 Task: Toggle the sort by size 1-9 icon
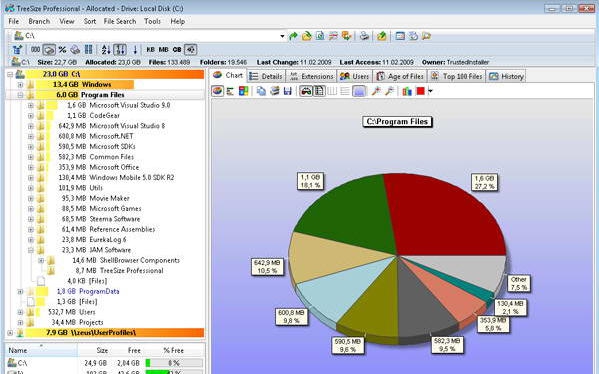tap(120, 50)
